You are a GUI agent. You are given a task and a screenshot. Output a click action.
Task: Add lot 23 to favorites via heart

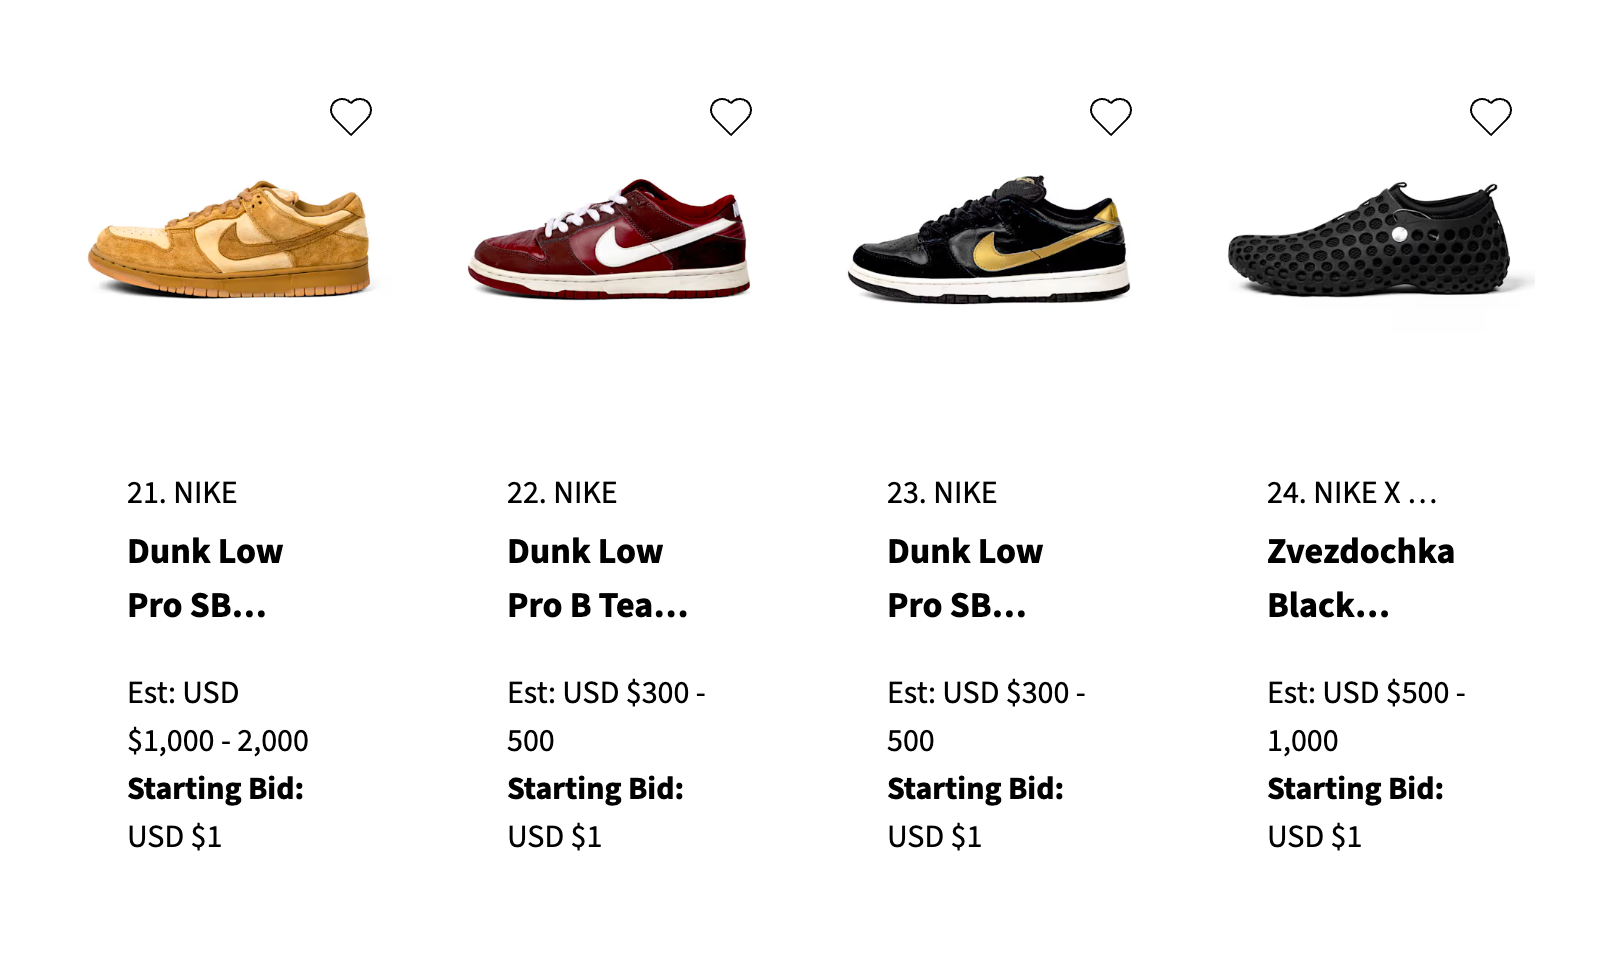pyautogui.click(x=1111, y=117)
